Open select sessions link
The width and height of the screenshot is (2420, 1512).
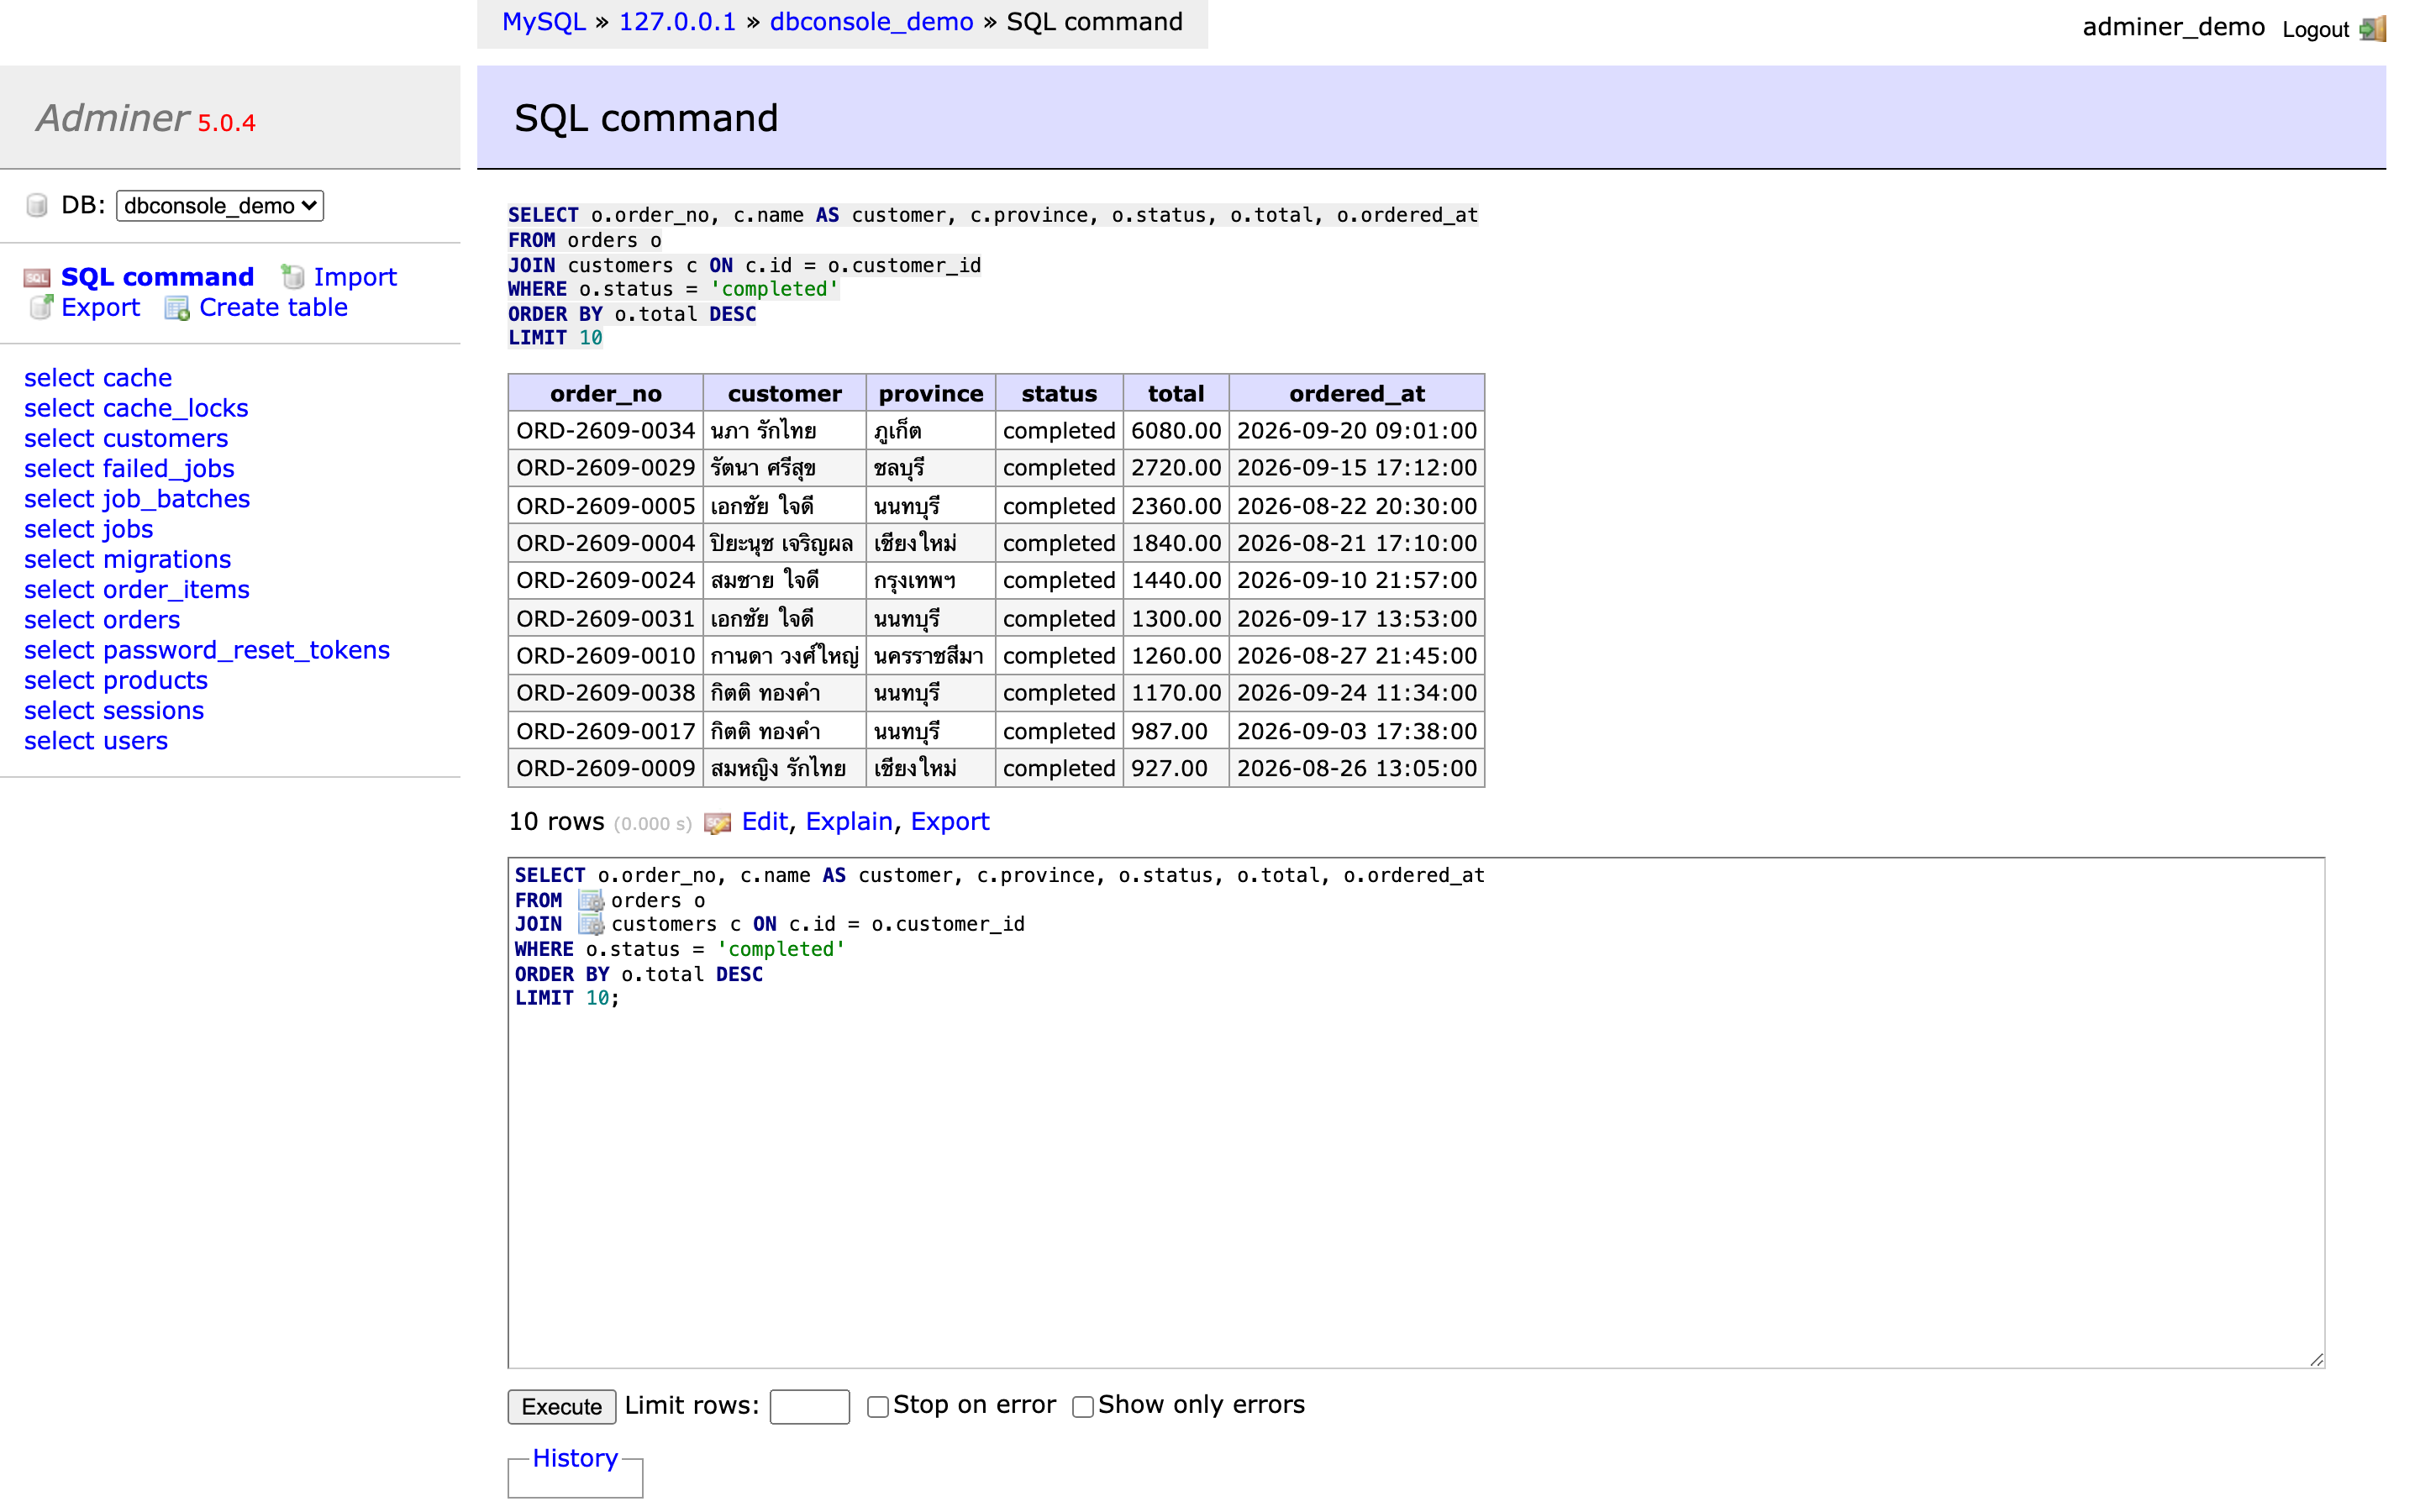tap(114, 710)
